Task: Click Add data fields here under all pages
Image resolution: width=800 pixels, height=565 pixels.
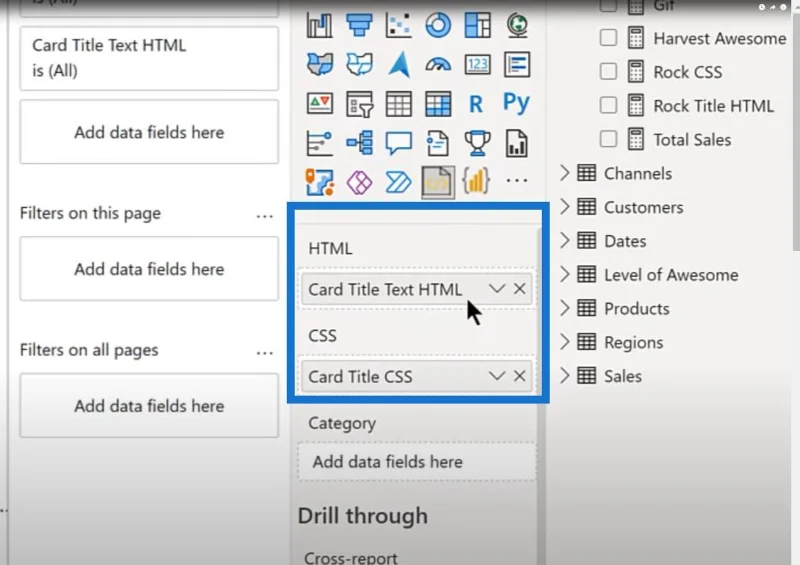Action: (x=149, y=406)
